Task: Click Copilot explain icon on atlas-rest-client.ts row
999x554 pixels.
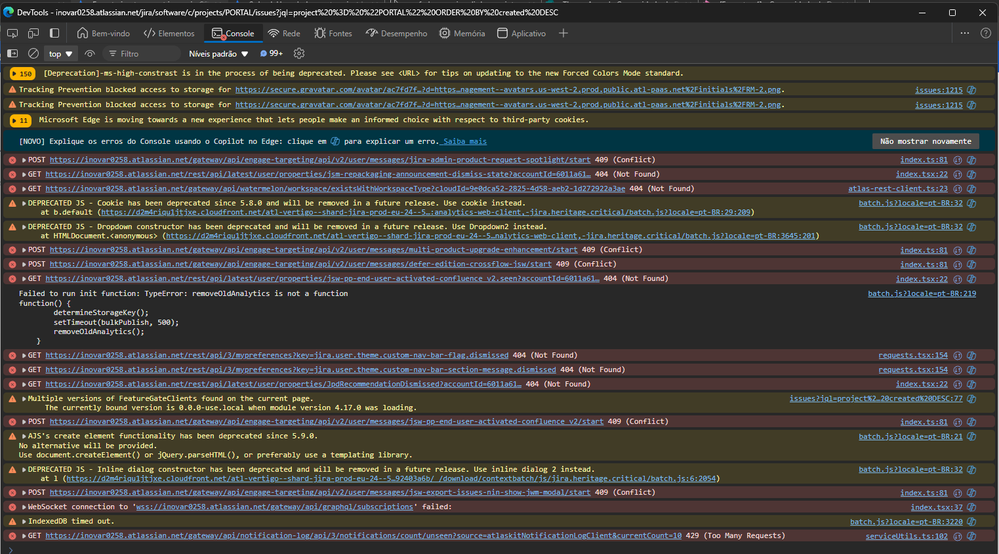Action: click(x=972, y=188)
